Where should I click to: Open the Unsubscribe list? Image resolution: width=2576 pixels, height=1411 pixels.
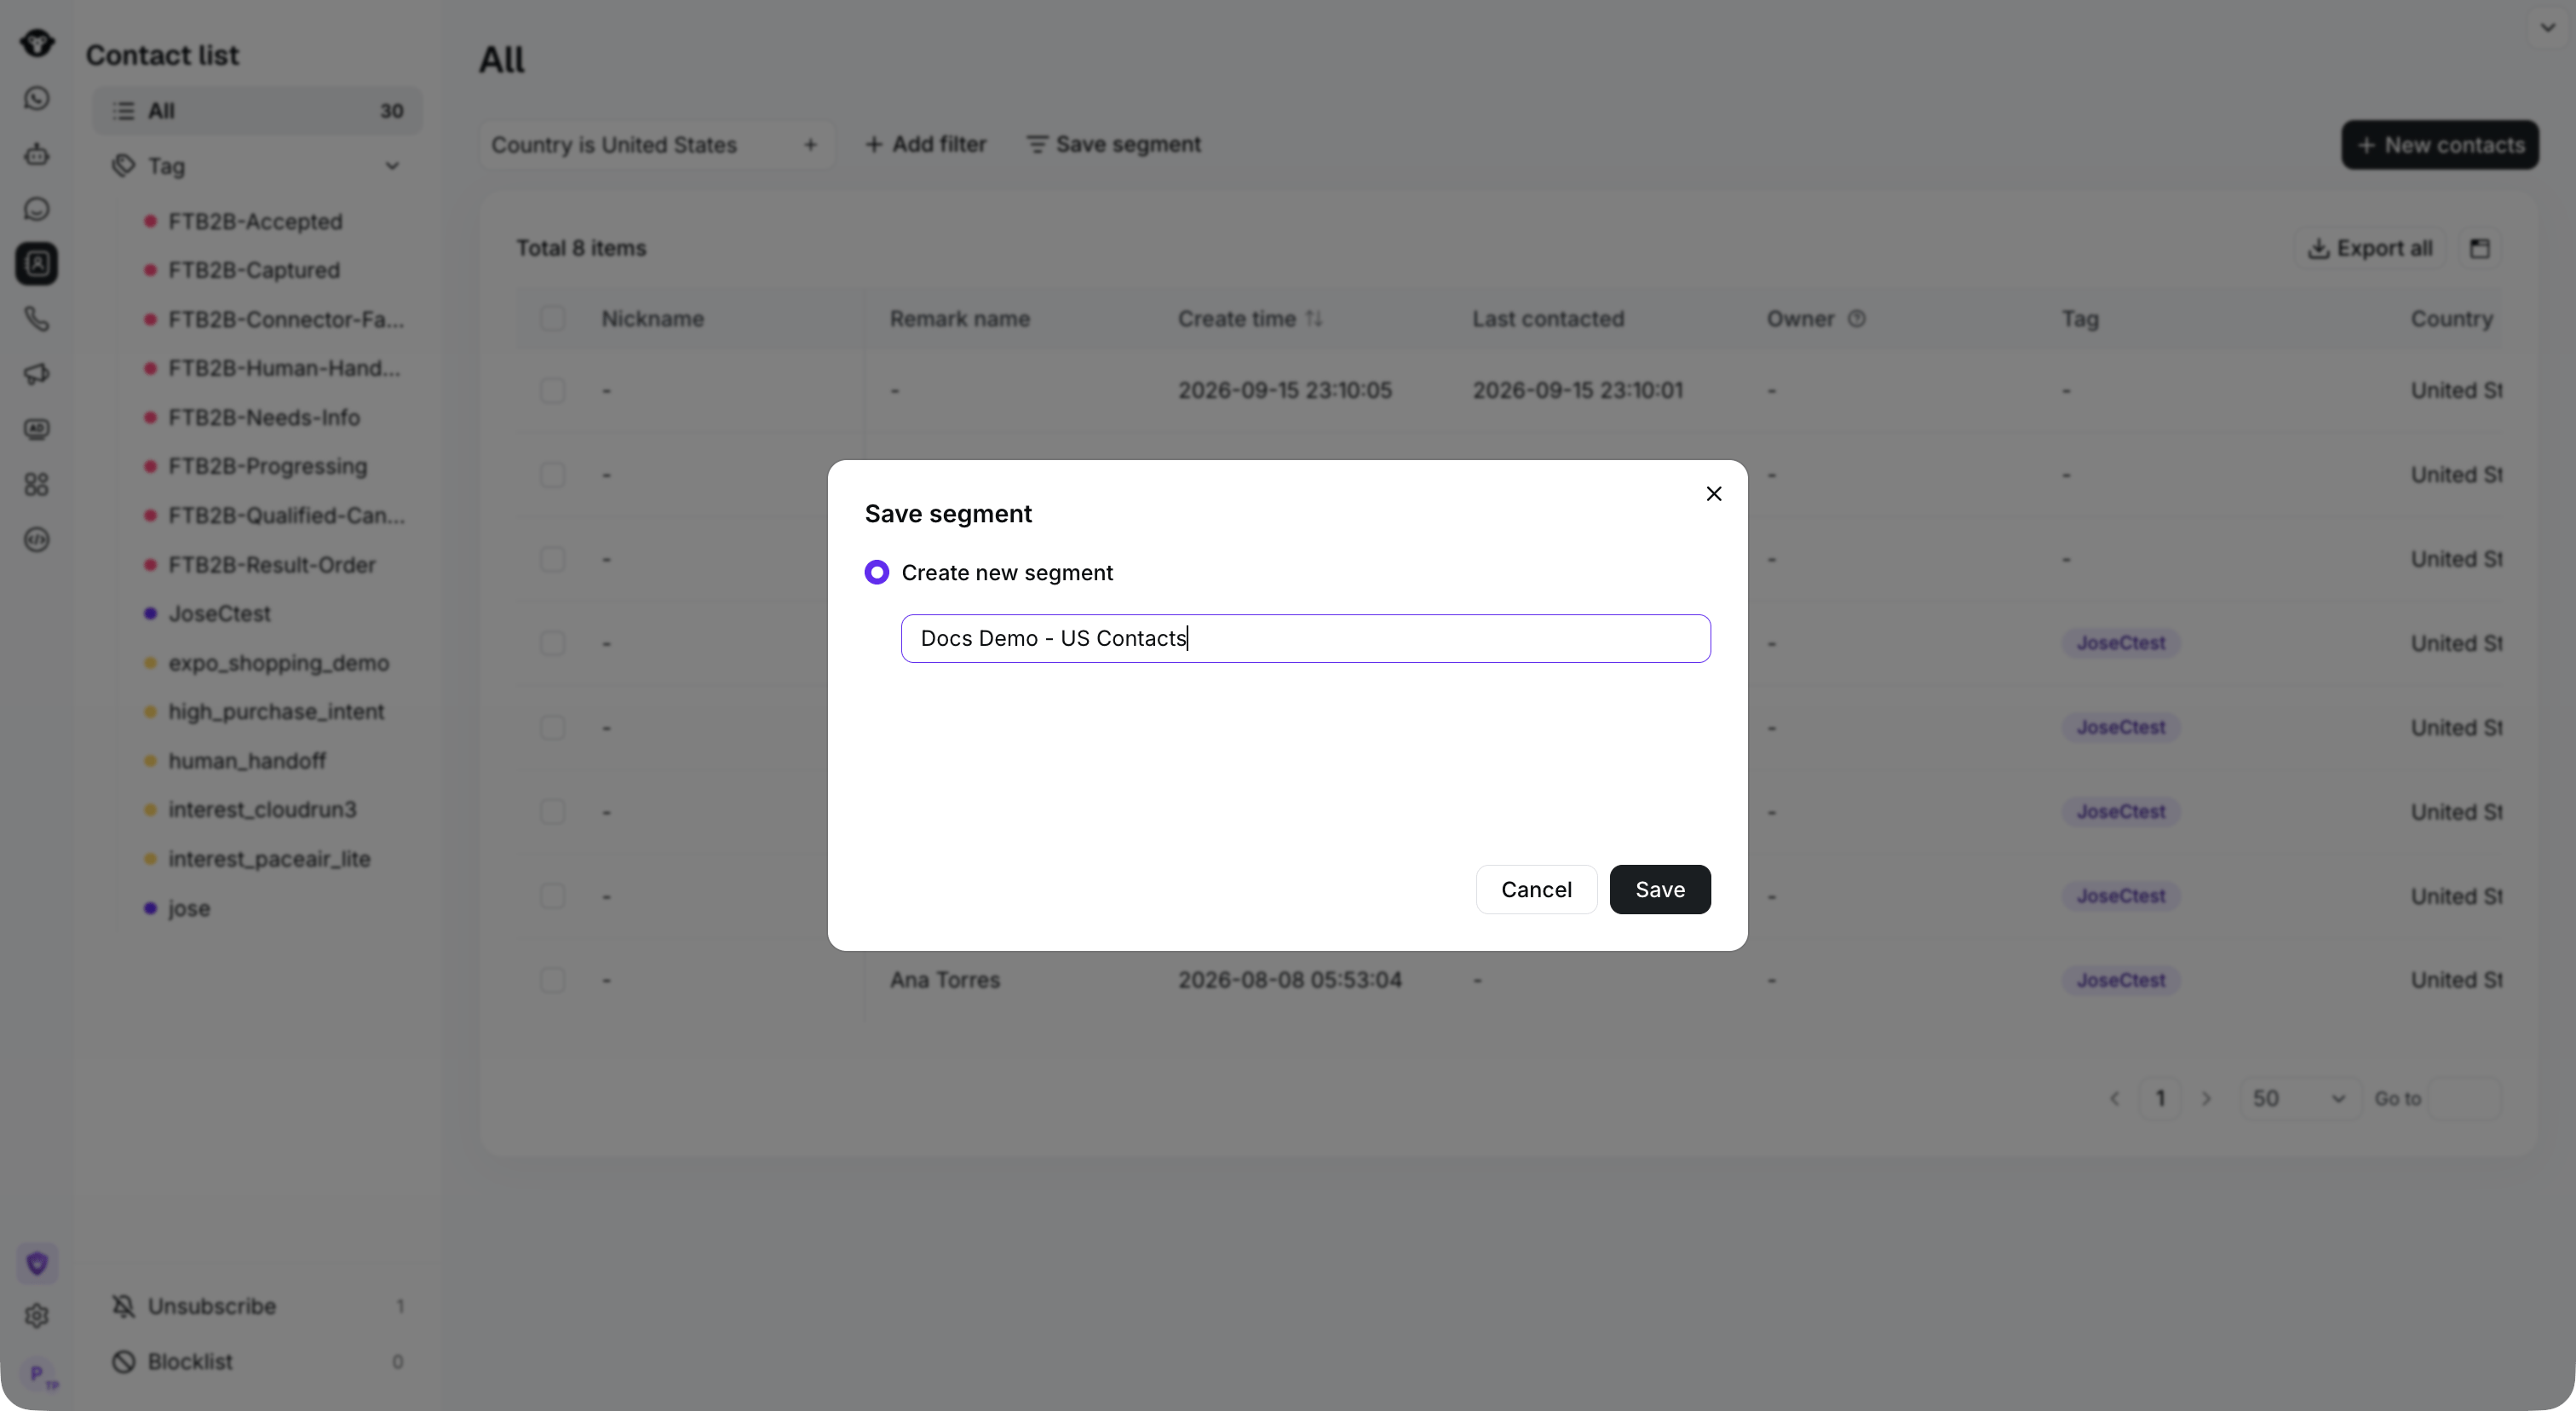click(x=257, y=1306)
